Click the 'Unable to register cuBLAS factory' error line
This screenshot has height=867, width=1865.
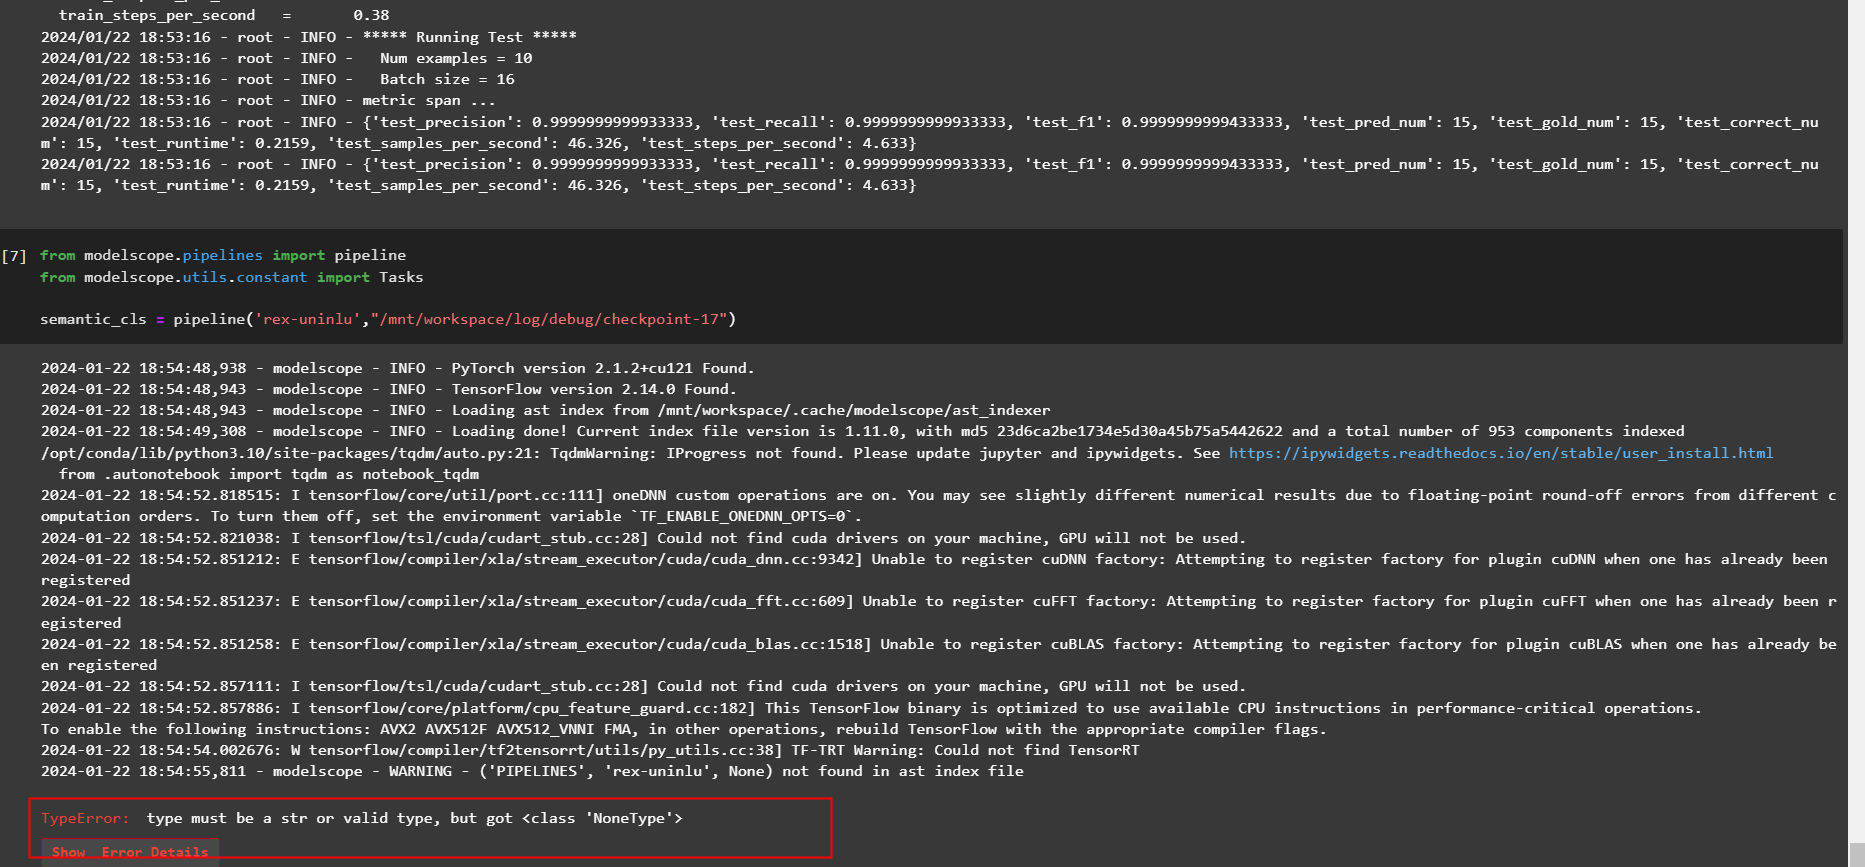(939, 654)
